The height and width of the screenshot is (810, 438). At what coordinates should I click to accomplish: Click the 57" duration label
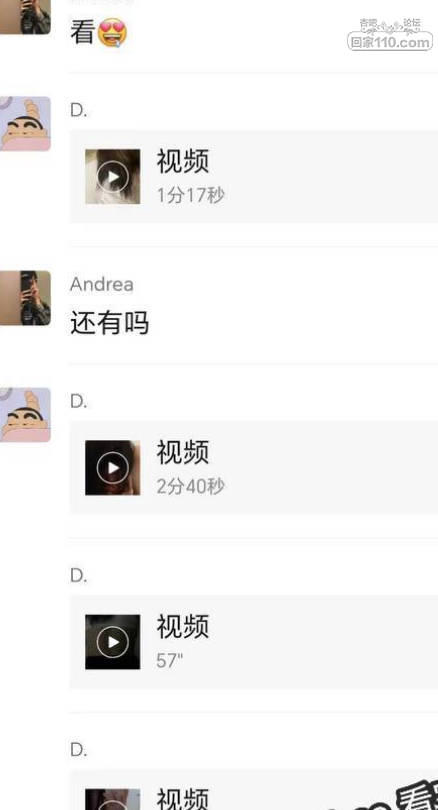(x=170, y=660)
